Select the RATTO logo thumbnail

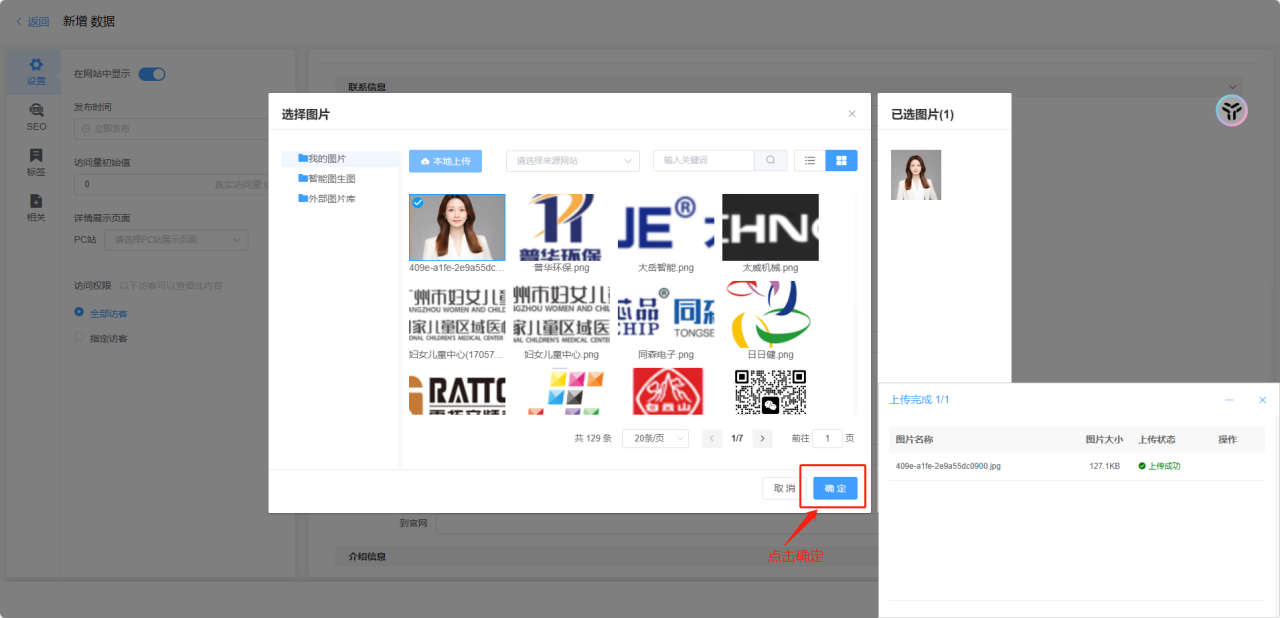(457, 391)
